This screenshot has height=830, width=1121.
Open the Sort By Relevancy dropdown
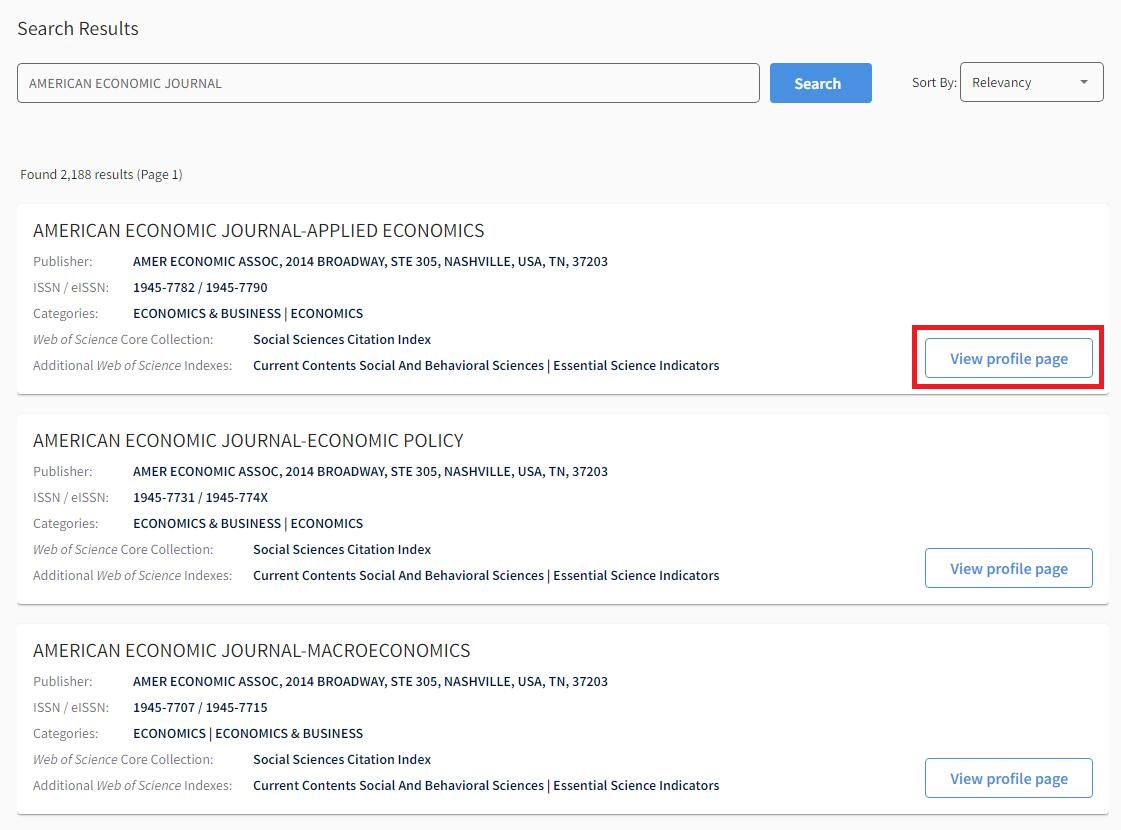(1030, 83)
